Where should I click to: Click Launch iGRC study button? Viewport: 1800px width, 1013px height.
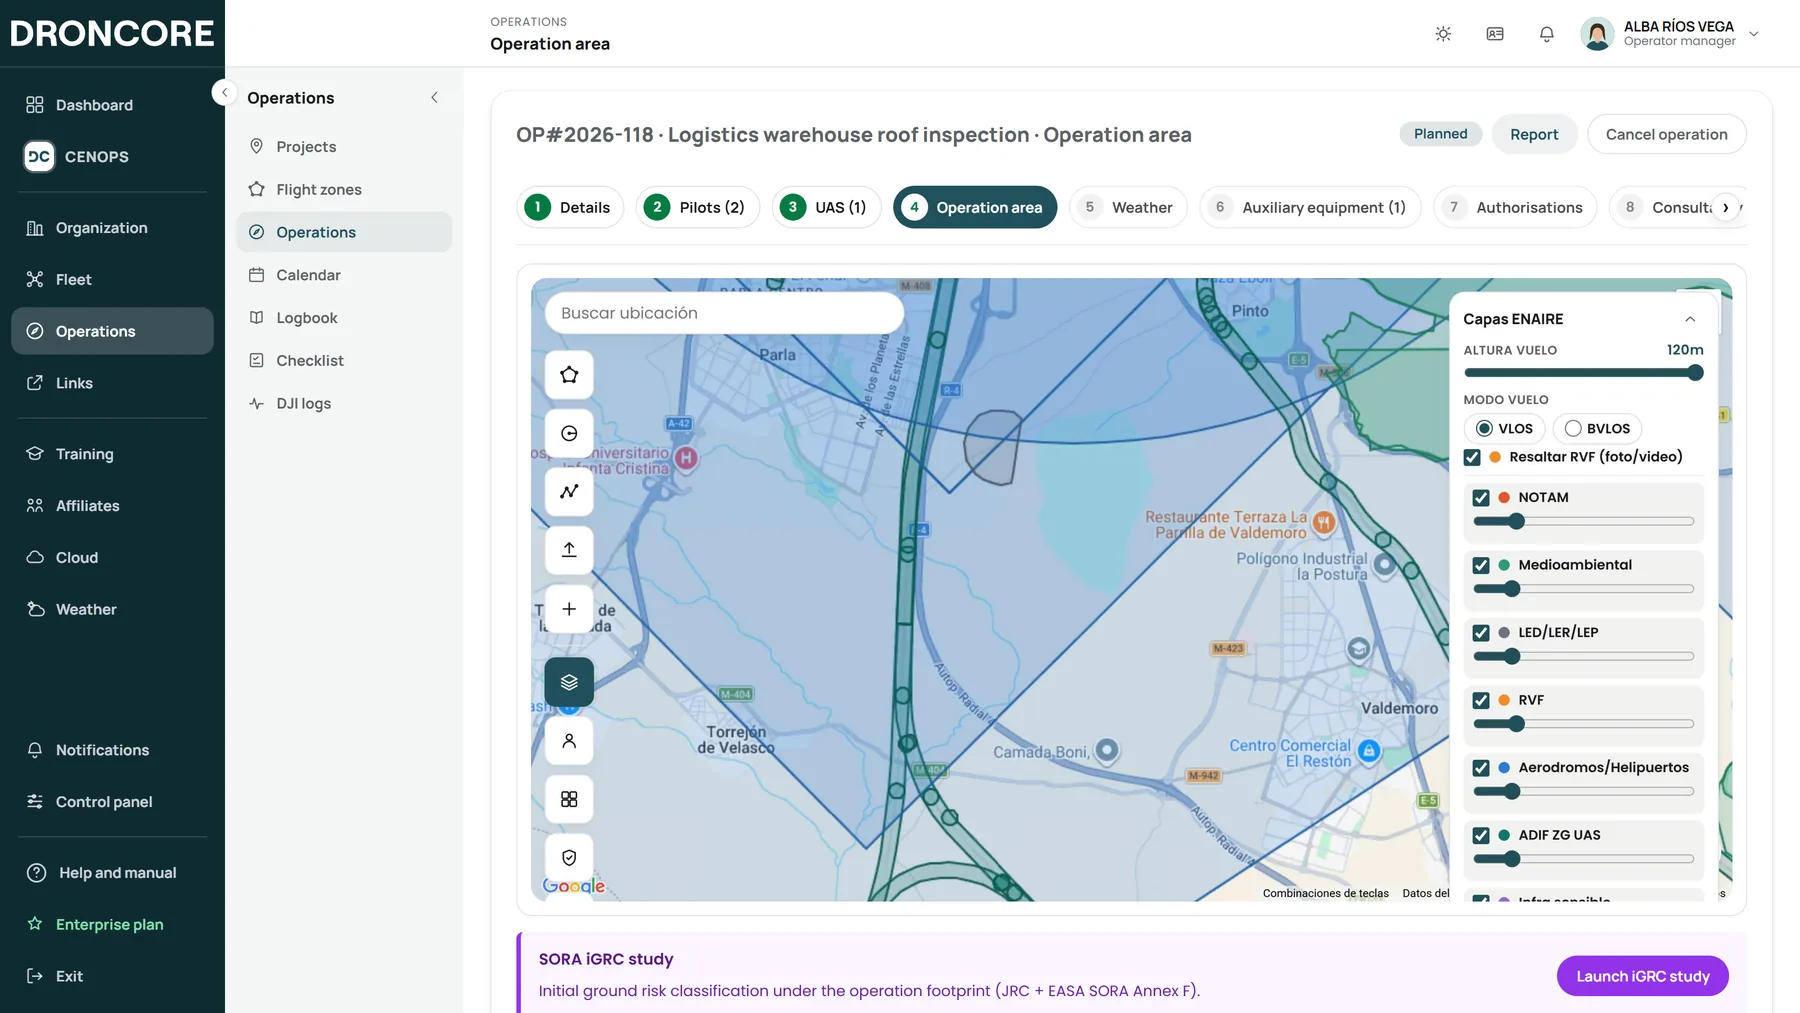[1643, 976]
